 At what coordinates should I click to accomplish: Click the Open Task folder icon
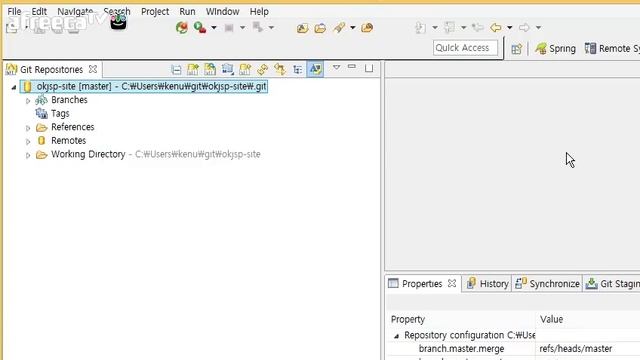pyautogui.click(x=320, y=28)
